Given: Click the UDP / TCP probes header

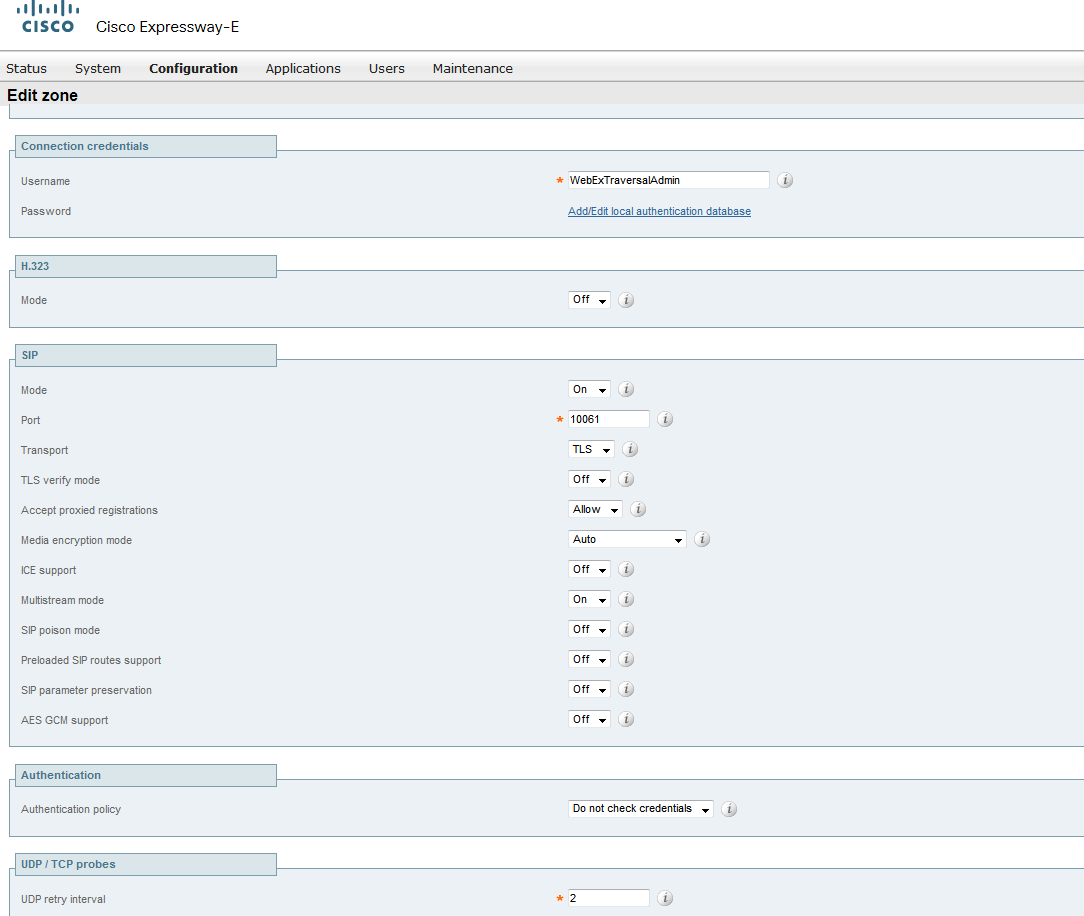Looking at the screenshot, I should [146, 864].
